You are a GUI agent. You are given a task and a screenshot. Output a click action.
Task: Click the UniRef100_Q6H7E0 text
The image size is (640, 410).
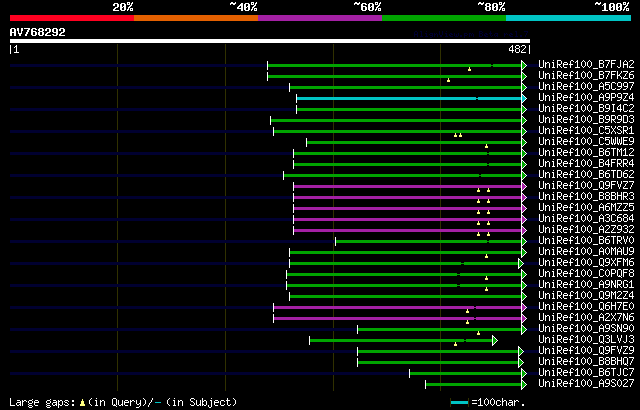click(x=586, y=307)
